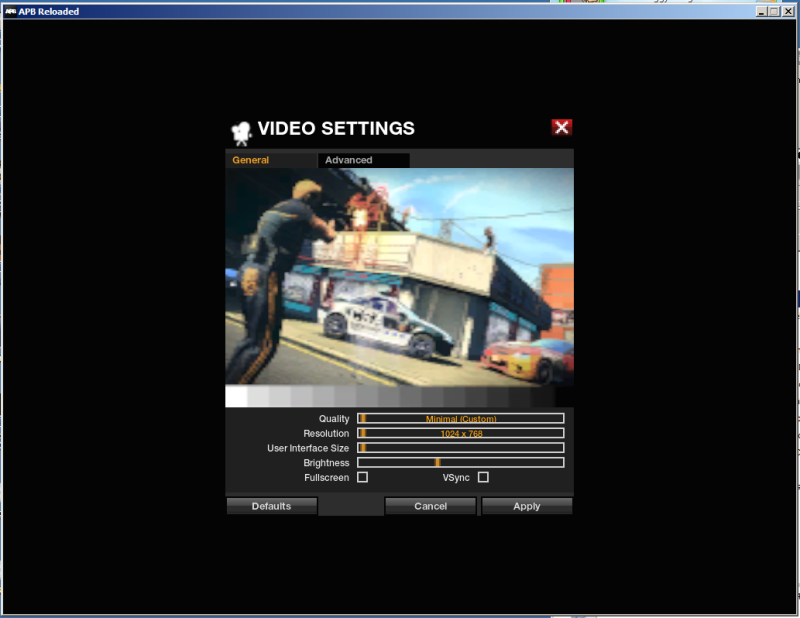Image resolution: width=800 pixels, height=618 pixels.
Task: Click the darkest swatch in the gradient strip
Action: (x=564, y=398)
